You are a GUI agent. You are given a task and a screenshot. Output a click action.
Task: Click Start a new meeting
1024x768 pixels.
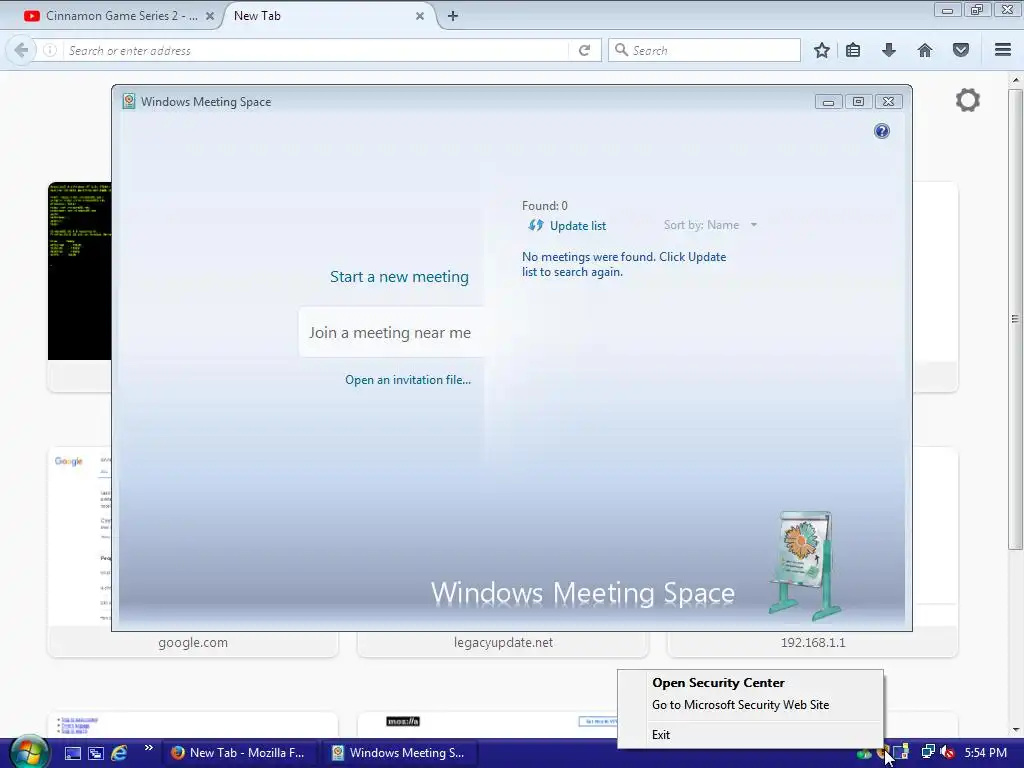(x=399, y=277)
